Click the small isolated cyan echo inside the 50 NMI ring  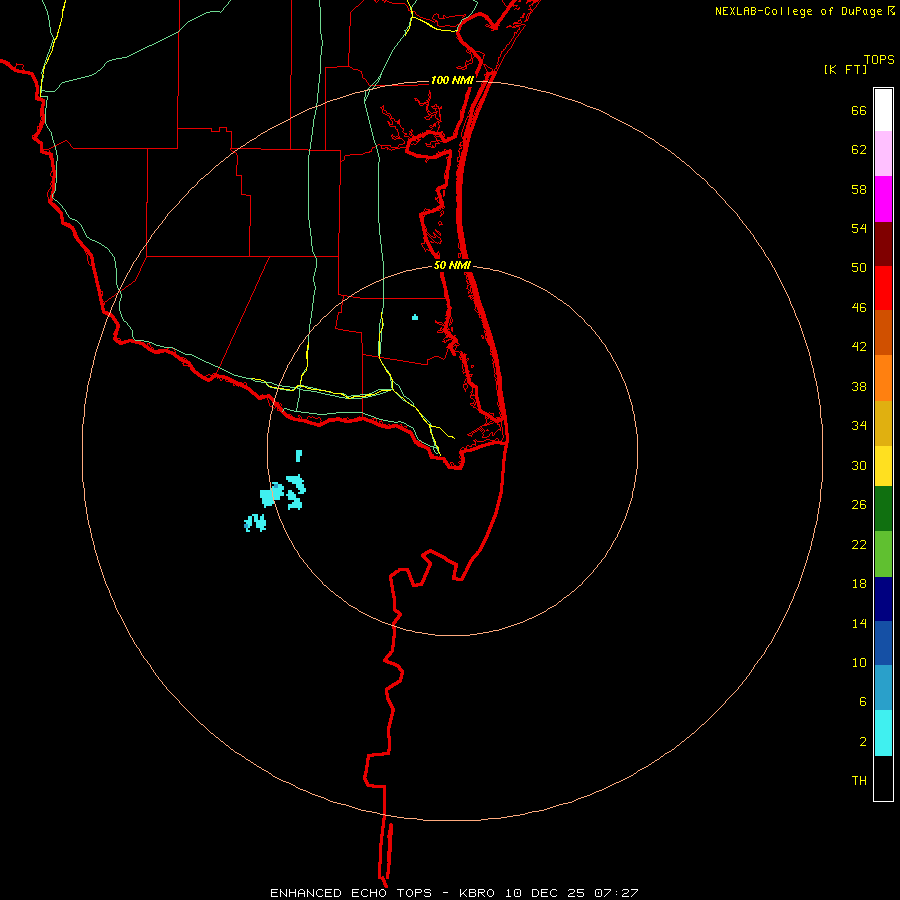(x=415, y=317)
